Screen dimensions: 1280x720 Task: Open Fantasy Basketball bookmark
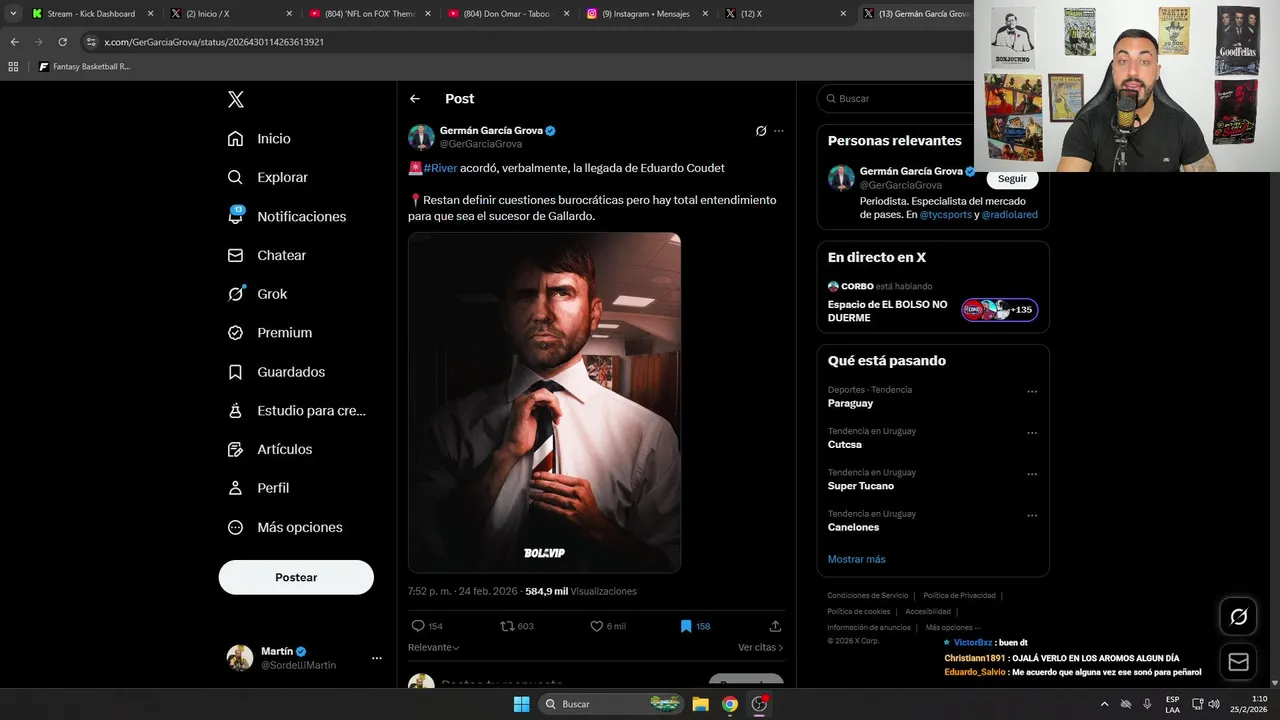(x=84, y=67)
